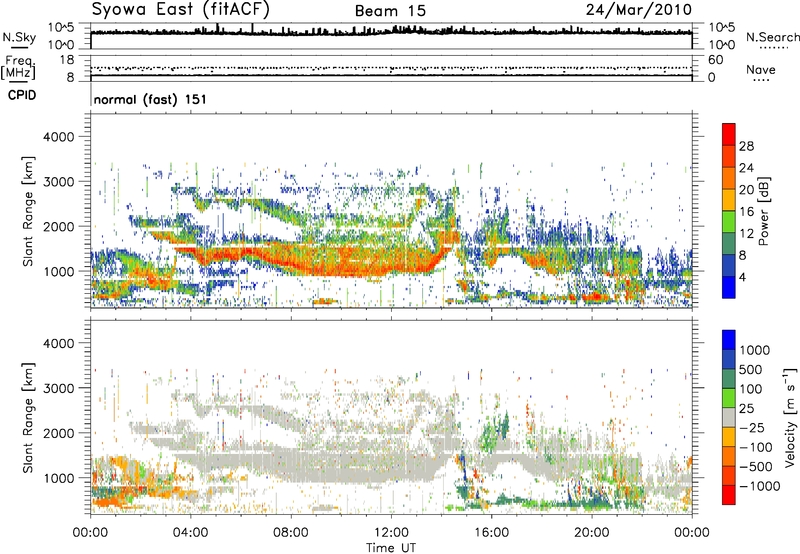This screenshot has height=554, width=800.
Task: Click the 'Freq. [MHz]' axis label
Action: coord(18,67)
